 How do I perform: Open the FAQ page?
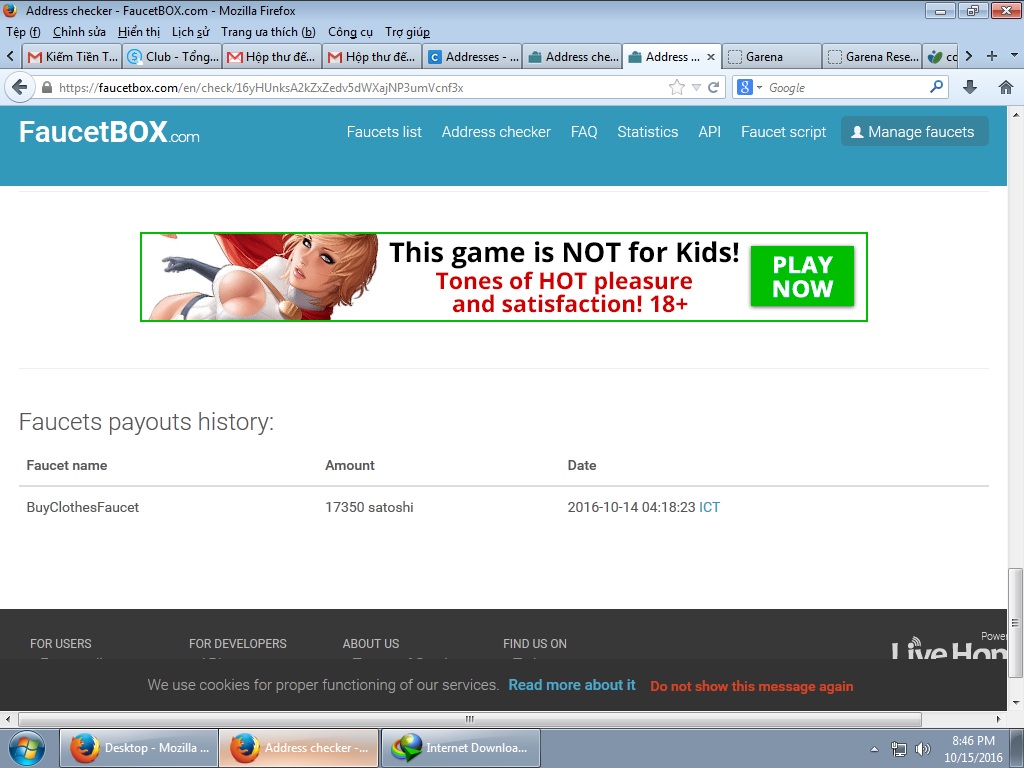tap(584, 132)
